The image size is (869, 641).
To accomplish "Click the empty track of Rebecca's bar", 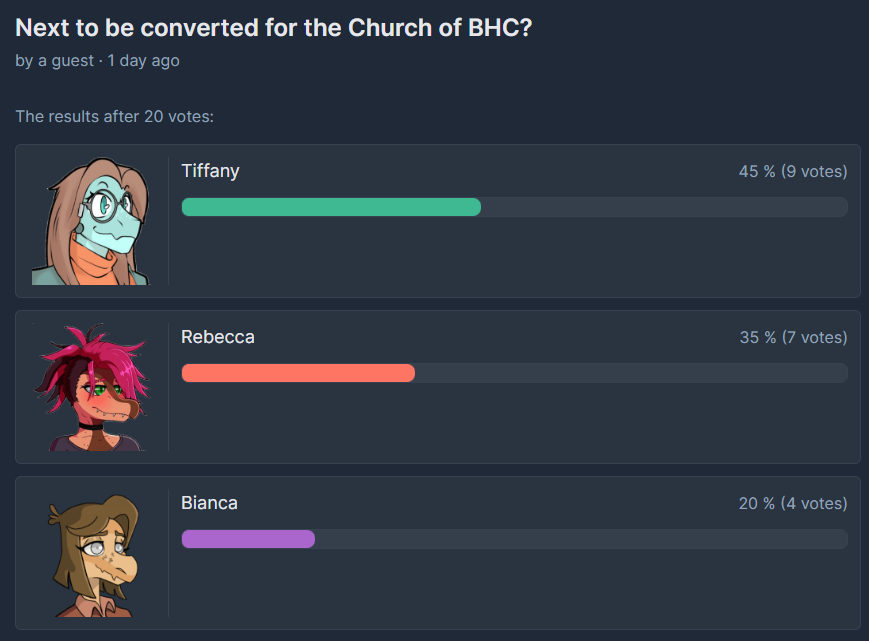I will 631,373.
